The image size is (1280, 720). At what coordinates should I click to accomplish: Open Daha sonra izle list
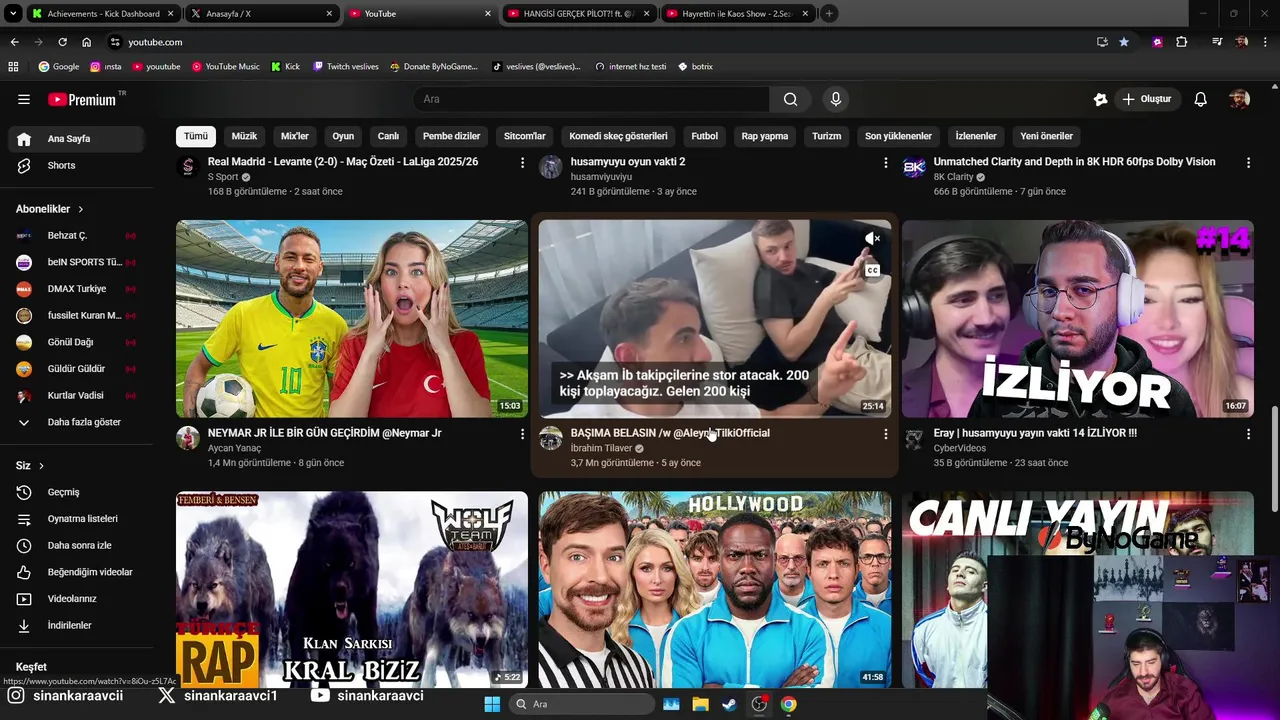pyautogui.click(x=76, y=545)
